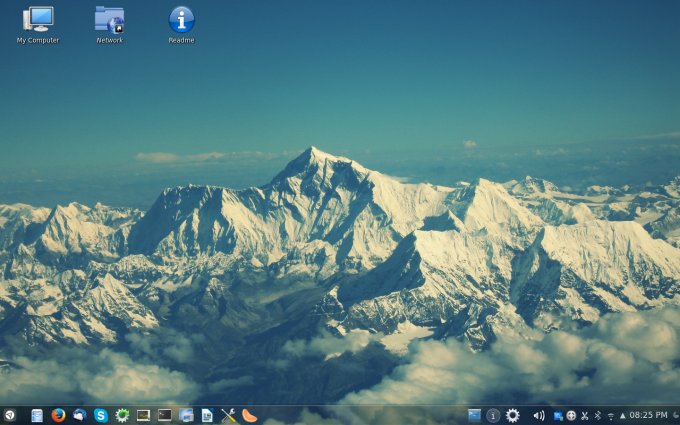
Task: Launch the LibreOffice document icon
Action: pos(207,415)
